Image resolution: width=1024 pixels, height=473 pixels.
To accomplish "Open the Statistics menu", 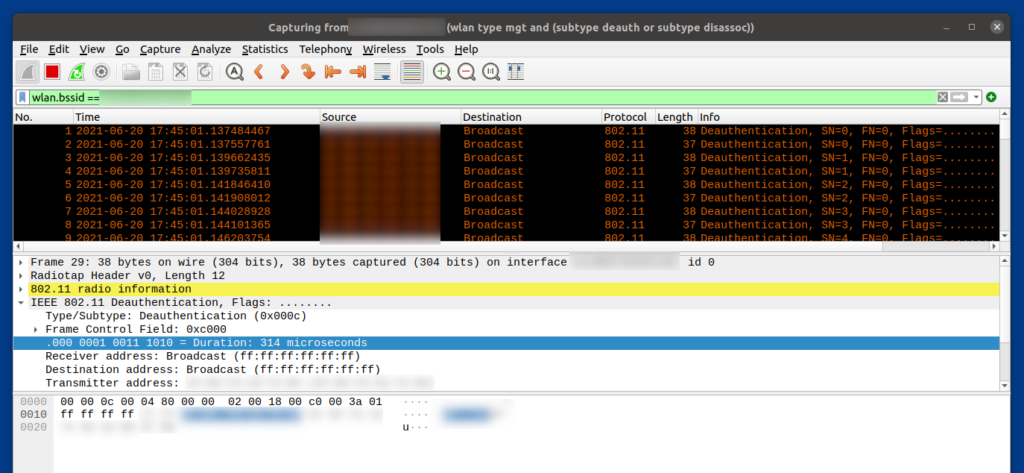I will click(264, 49).
